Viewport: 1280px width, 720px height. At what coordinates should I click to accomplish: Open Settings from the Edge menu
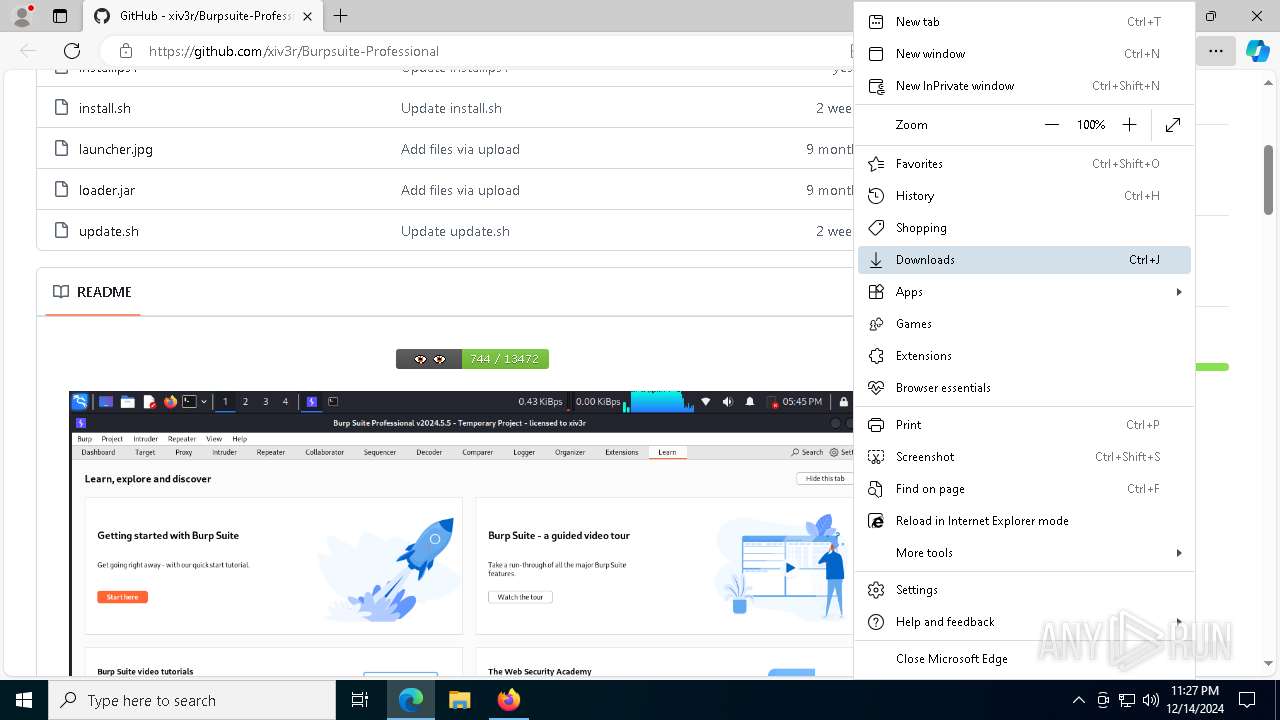tap(1024, 590)
